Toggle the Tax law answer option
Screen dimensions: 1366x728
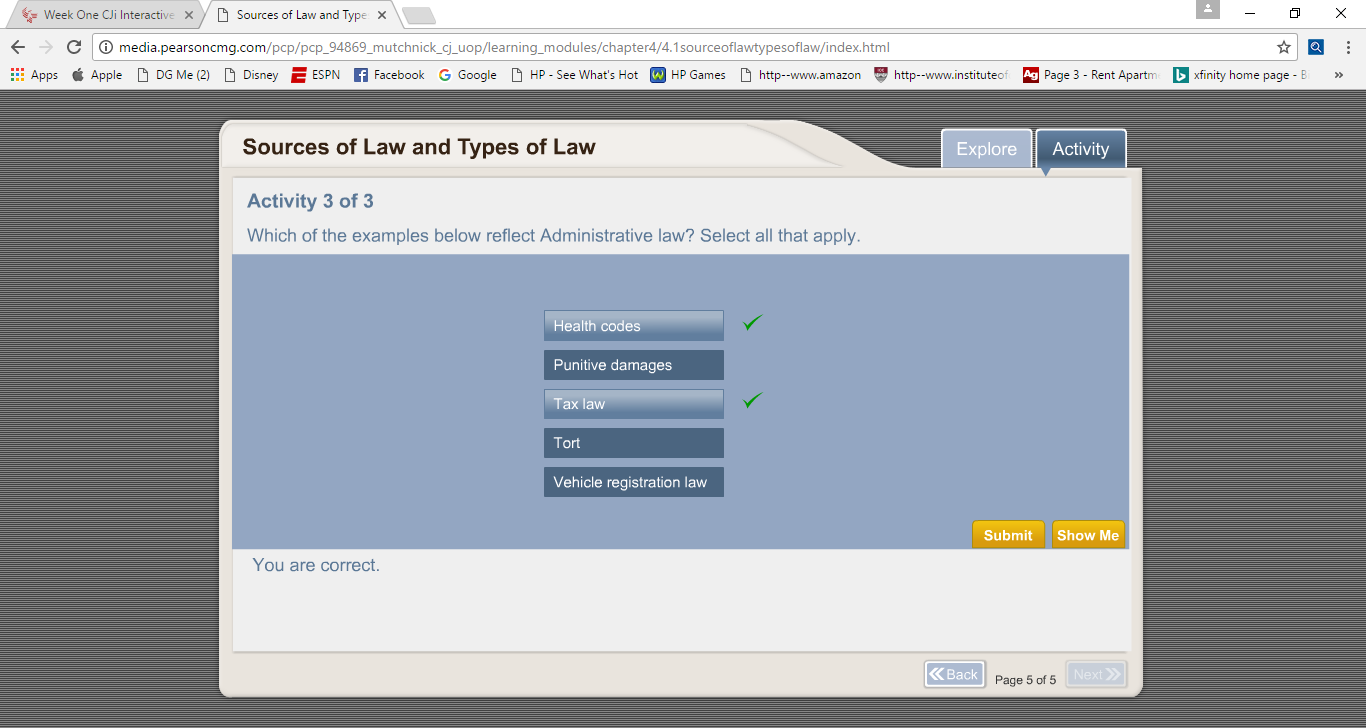(x=633, y=404)
